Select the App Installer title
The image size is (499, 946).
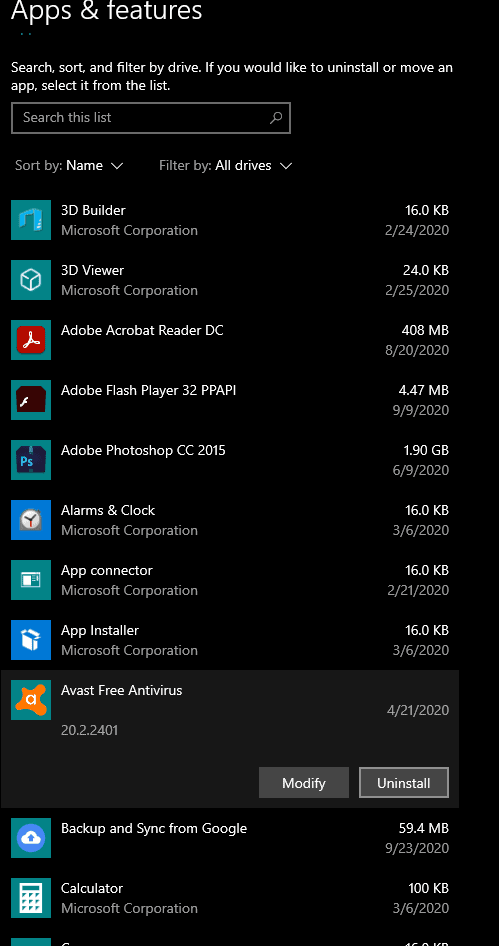tap(100, 630)
